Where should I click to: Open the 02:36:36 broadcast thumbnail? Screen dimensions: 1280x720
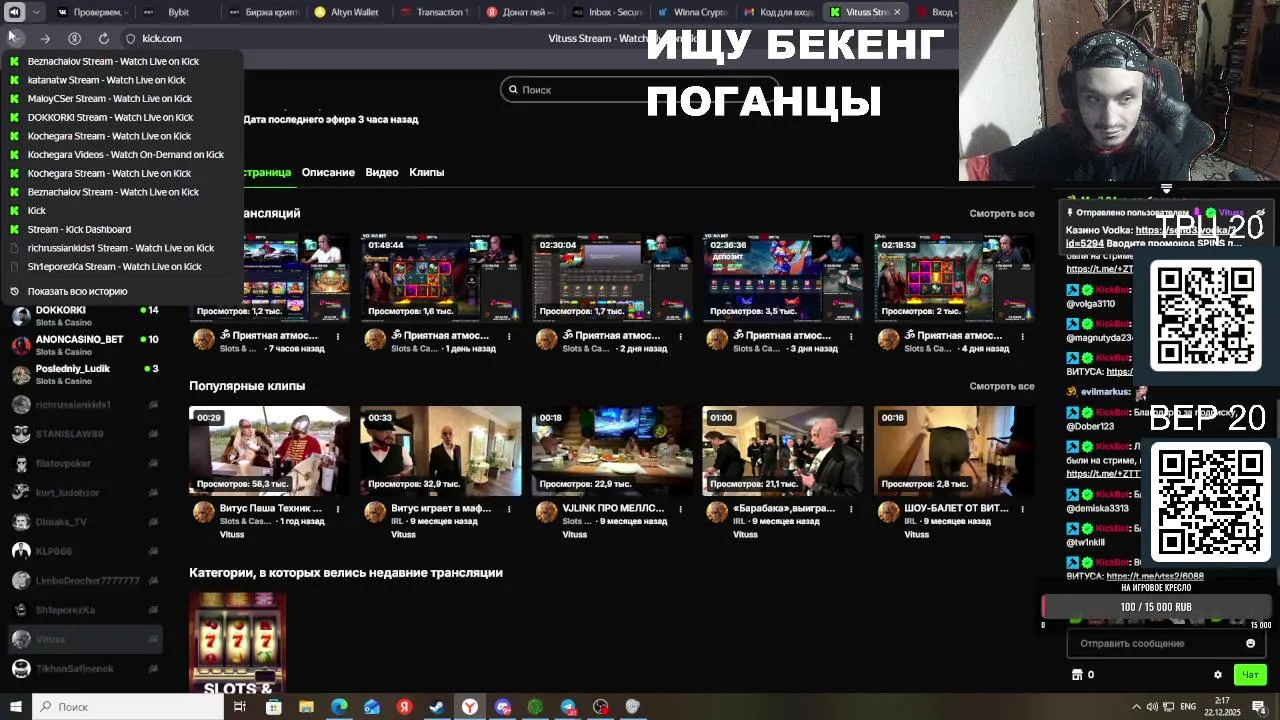coord(782,278)
